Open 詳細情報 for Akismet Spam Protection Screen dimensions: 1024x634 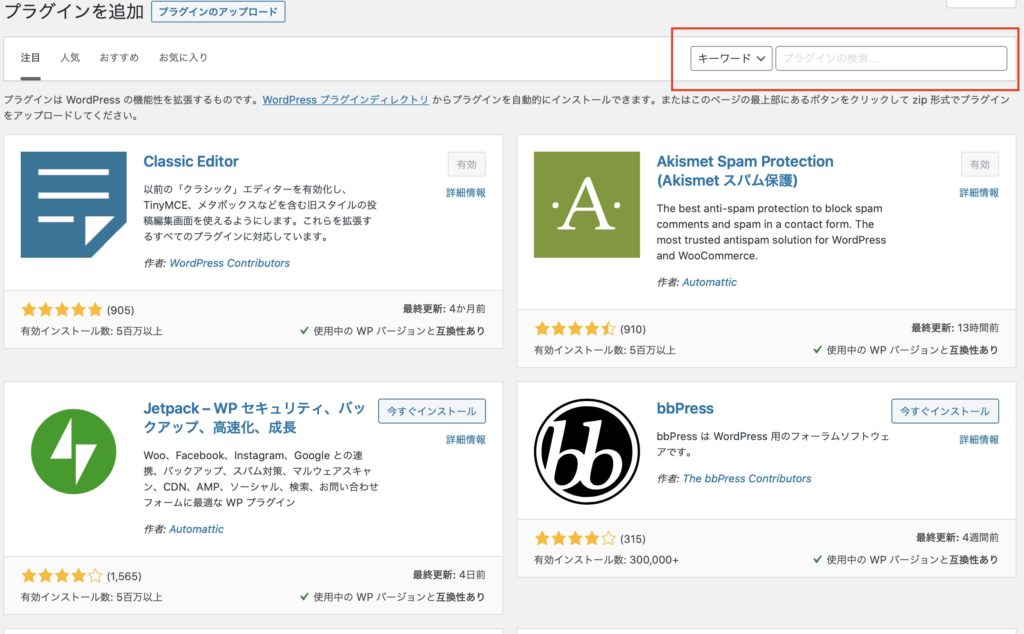pos(979,193)
